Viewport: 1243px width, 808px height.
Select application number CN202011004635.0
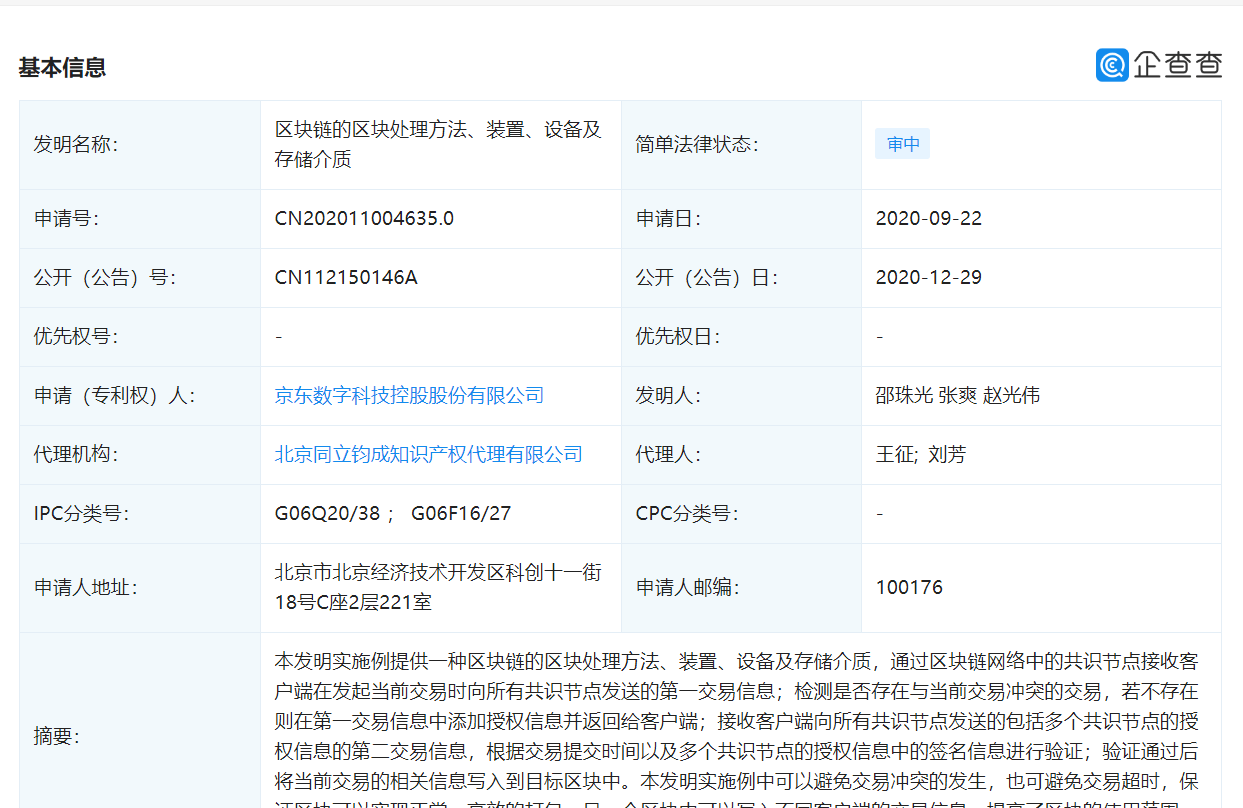364,218
